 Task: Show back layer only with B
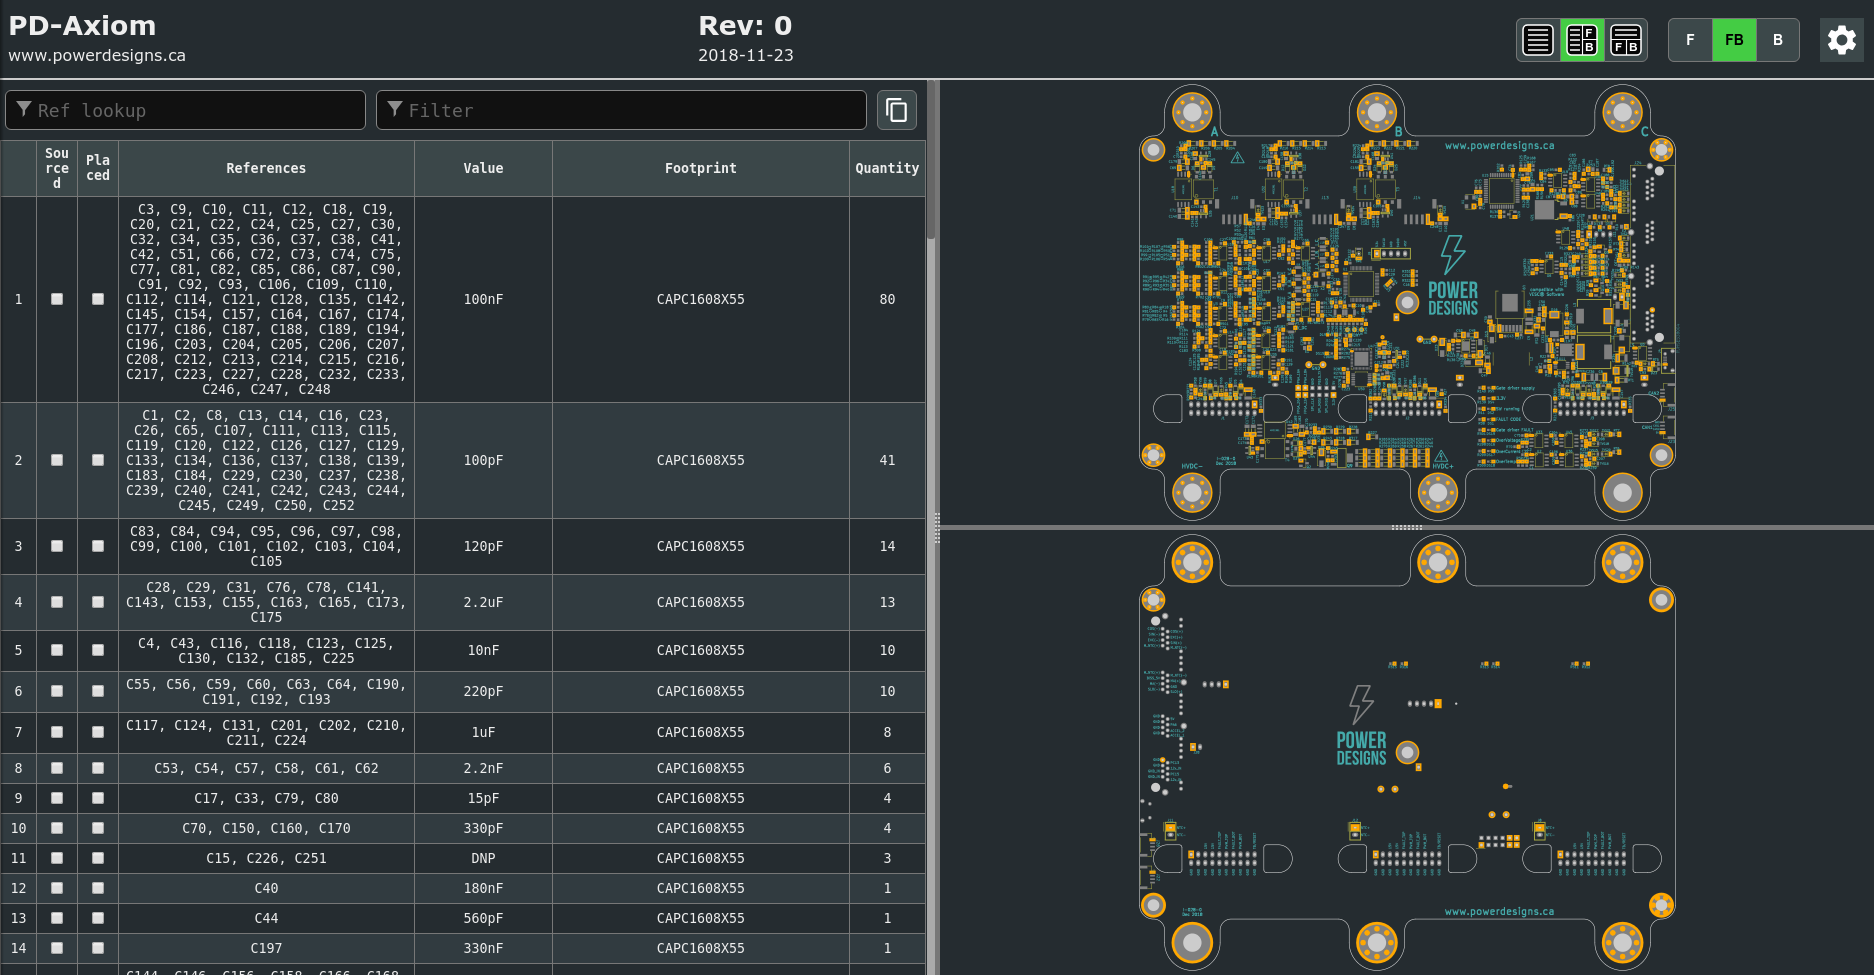pyautogui.click(x=1777, y=40)
